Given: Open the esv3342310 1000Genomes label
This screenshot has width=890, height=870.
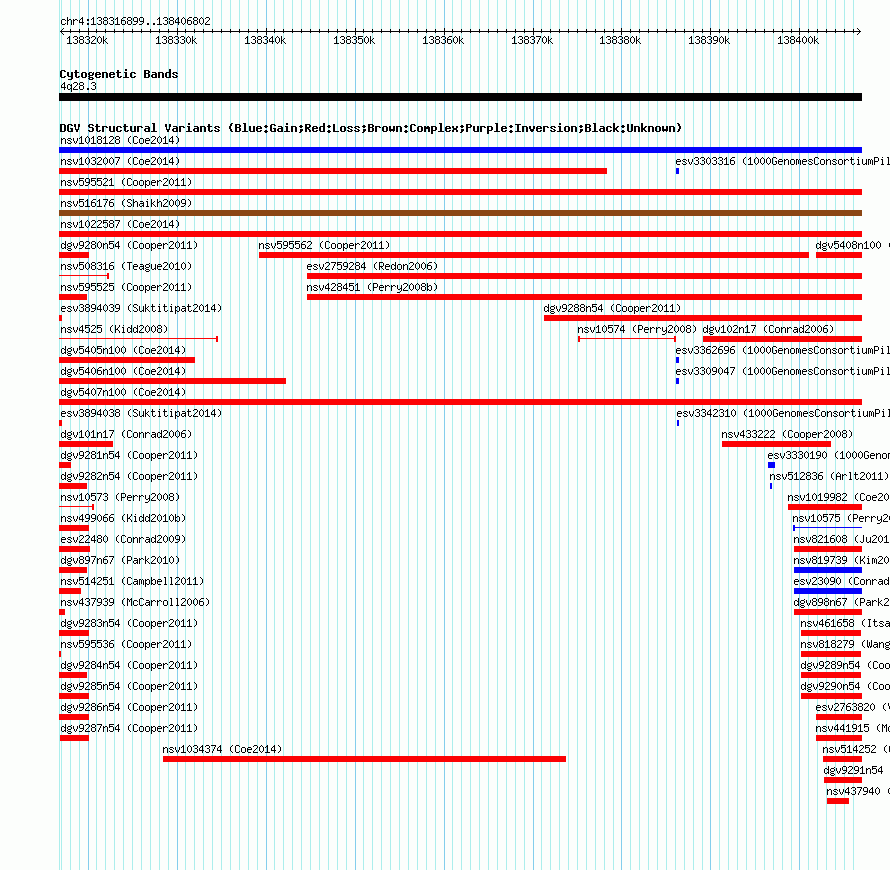Looking at the screenshot, I should click(783, 413).
